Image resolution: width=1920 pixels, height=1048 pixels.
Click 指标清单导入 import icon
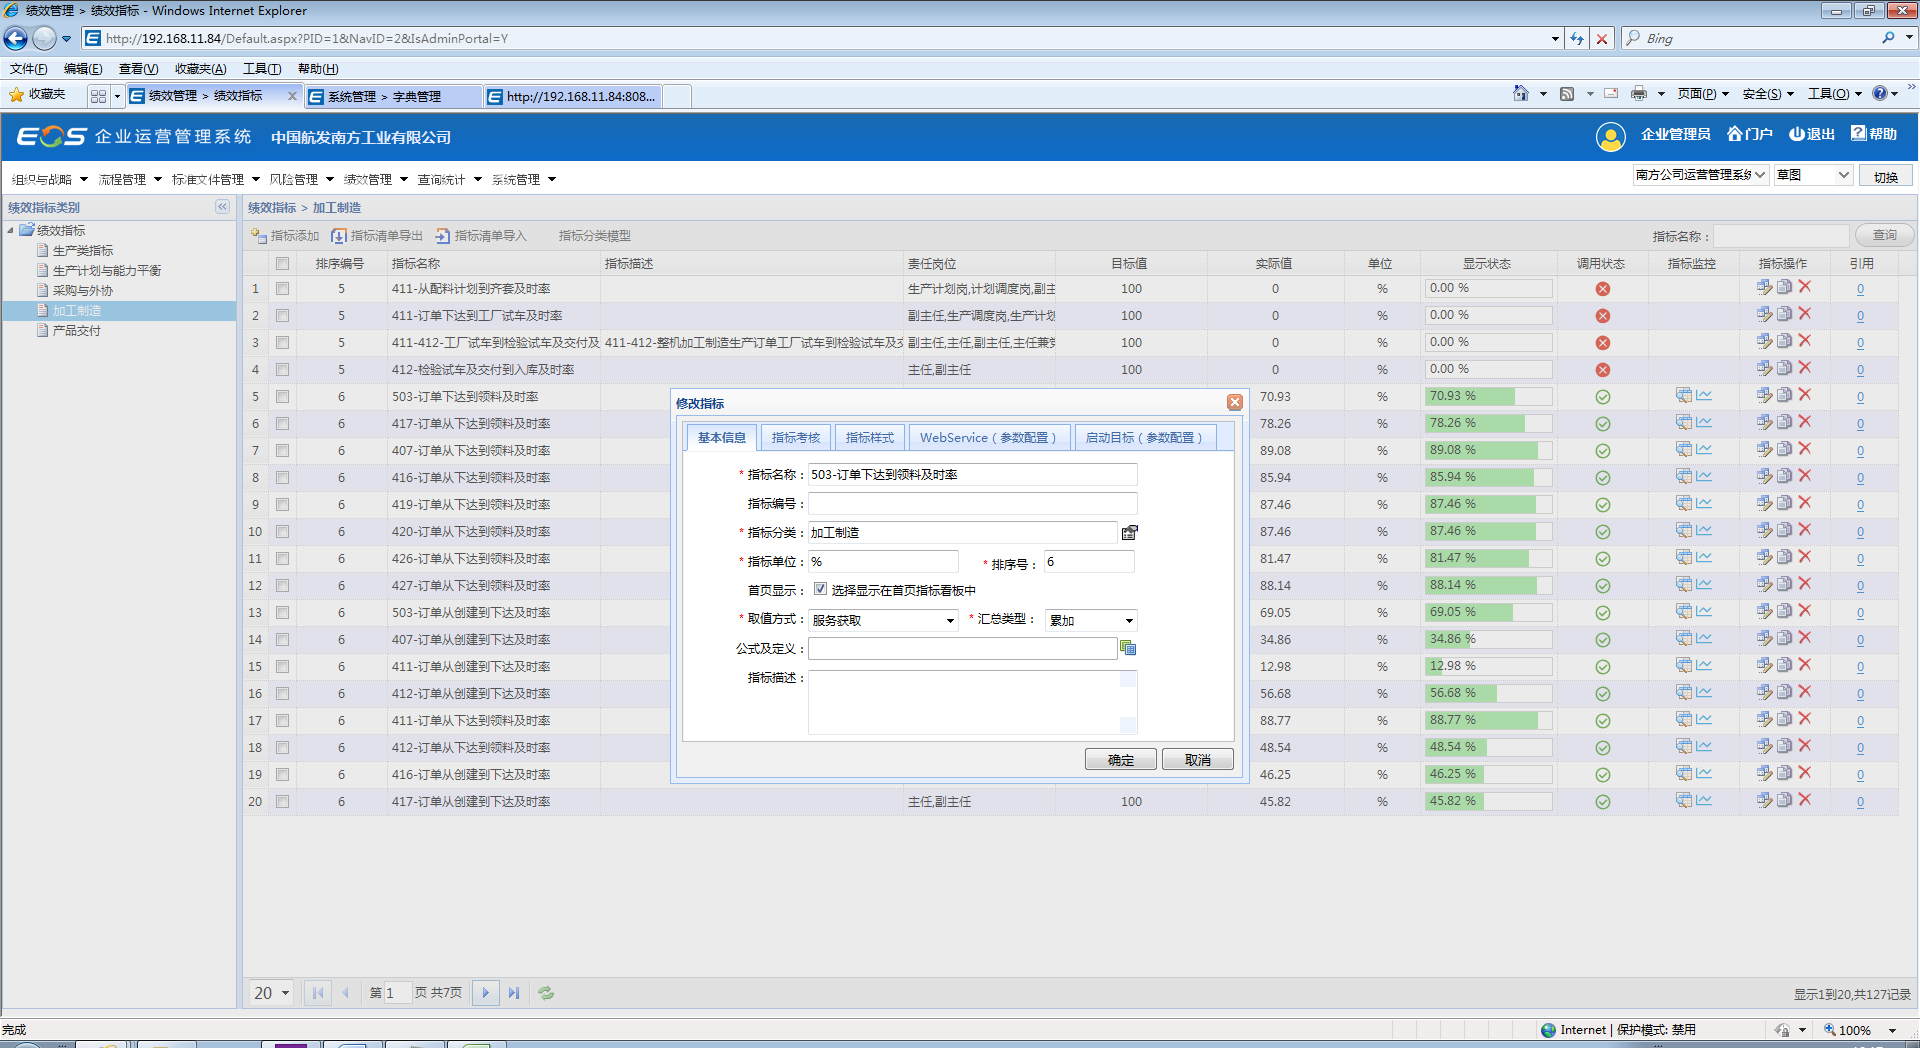pos(443,236)
